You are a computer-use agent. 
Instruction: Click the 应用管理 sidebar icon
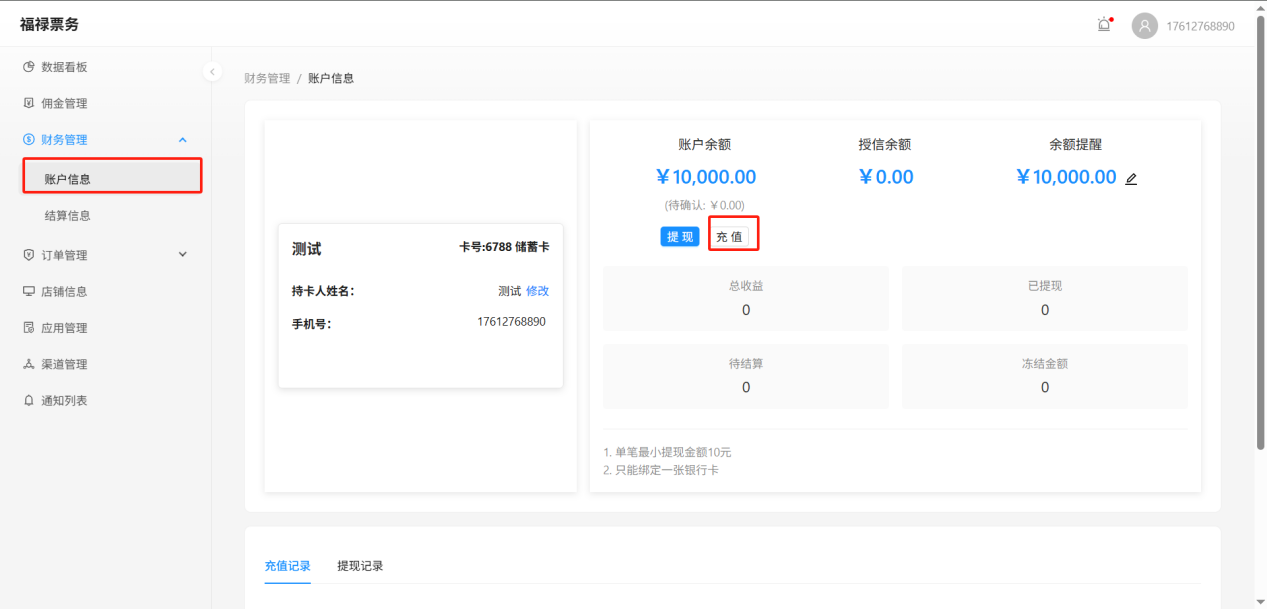point(29,328)
